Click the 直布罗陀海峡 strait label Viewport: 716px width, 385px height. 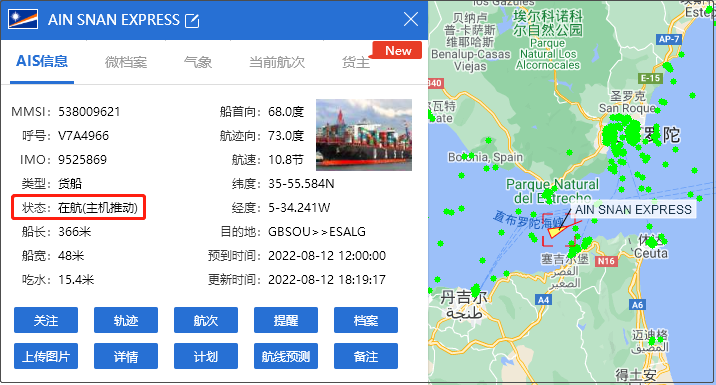(x=530, y=220)
